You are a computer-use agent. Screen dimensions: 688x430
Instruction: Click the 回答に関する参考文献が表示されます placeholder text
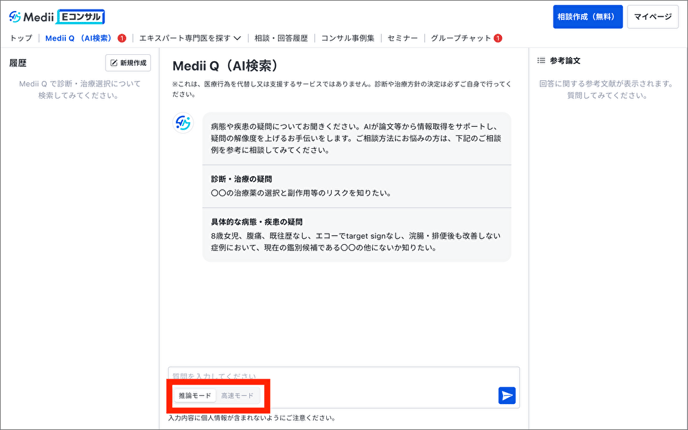pyautogui.click(x=607, y=89)
